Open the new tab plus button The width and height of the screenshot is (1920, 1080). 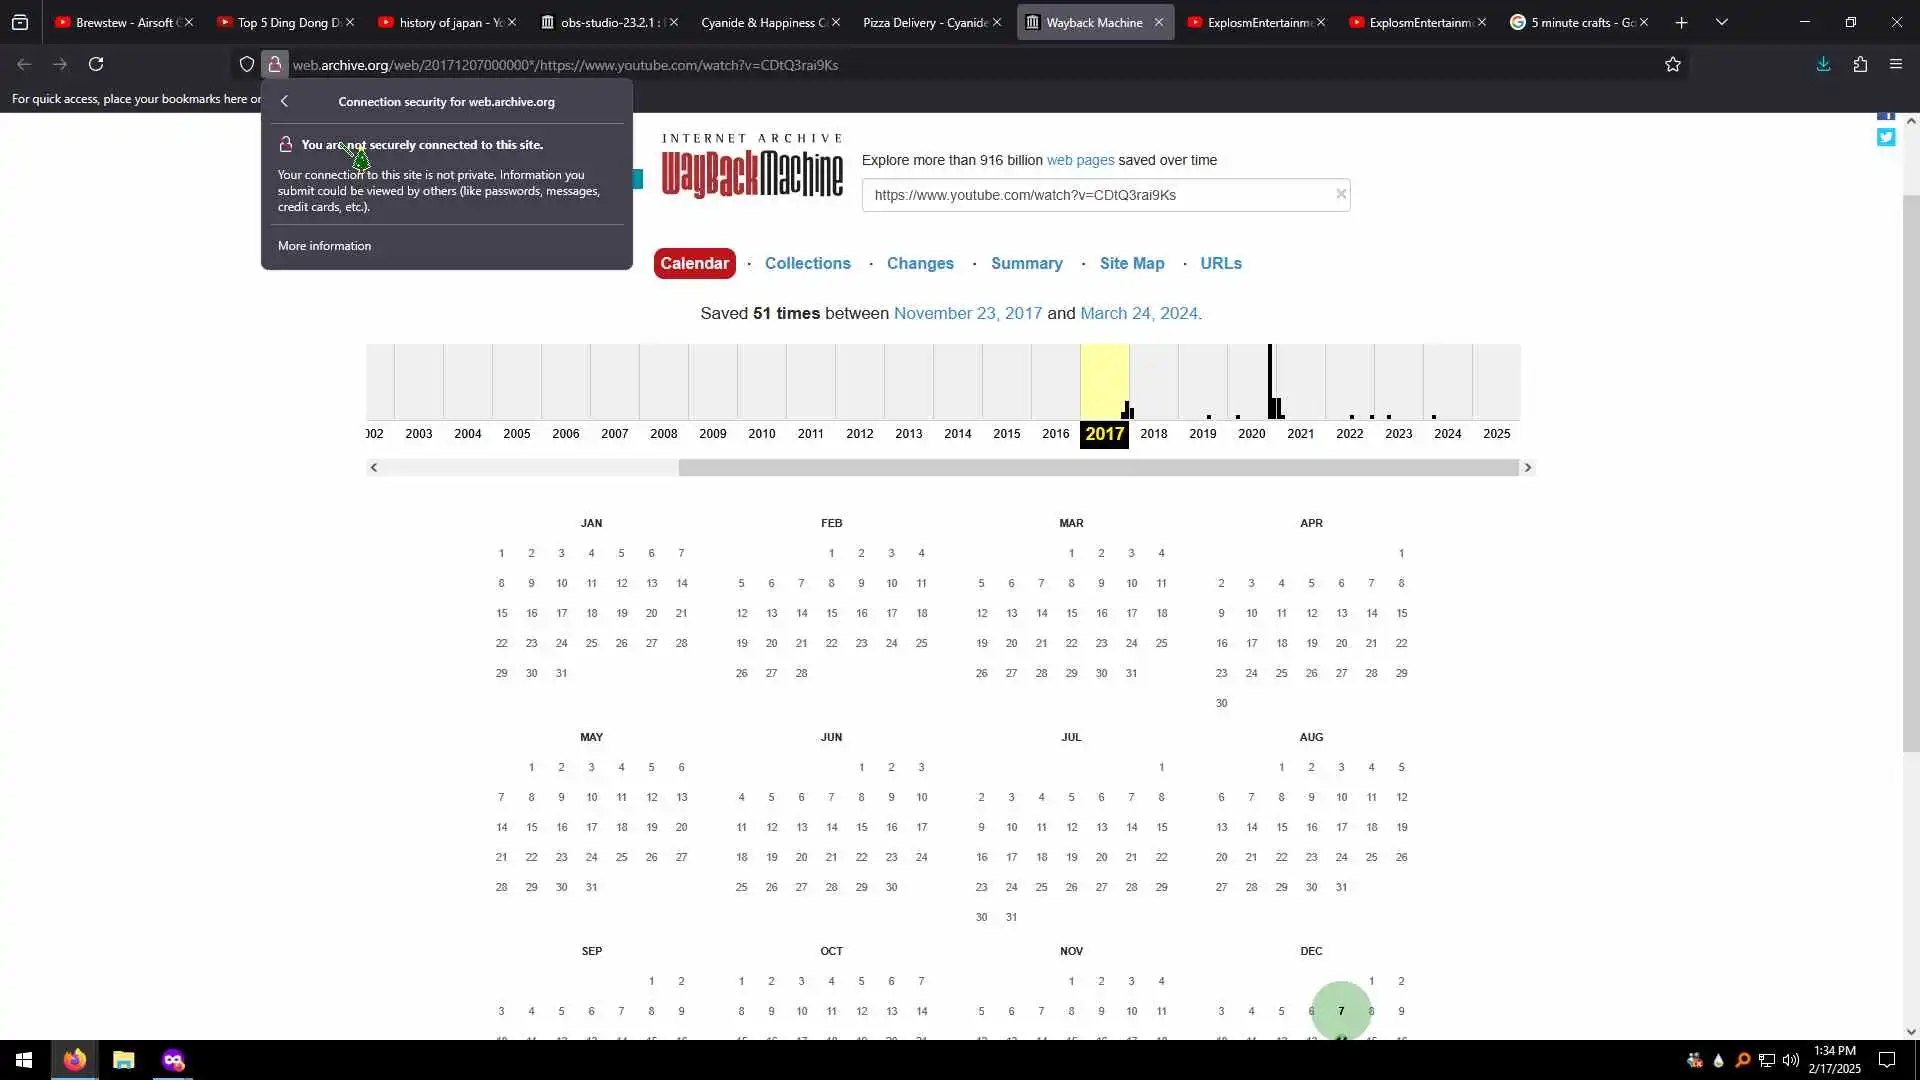(1681, 22)
